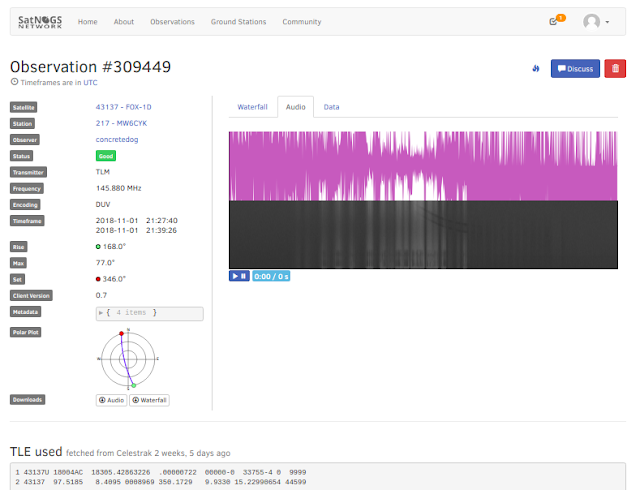This screenshot has width=640, height=490.
Task: Click the Frequency value 145.880 MHz
Action: pyautogui.click(x=118, y=188)
